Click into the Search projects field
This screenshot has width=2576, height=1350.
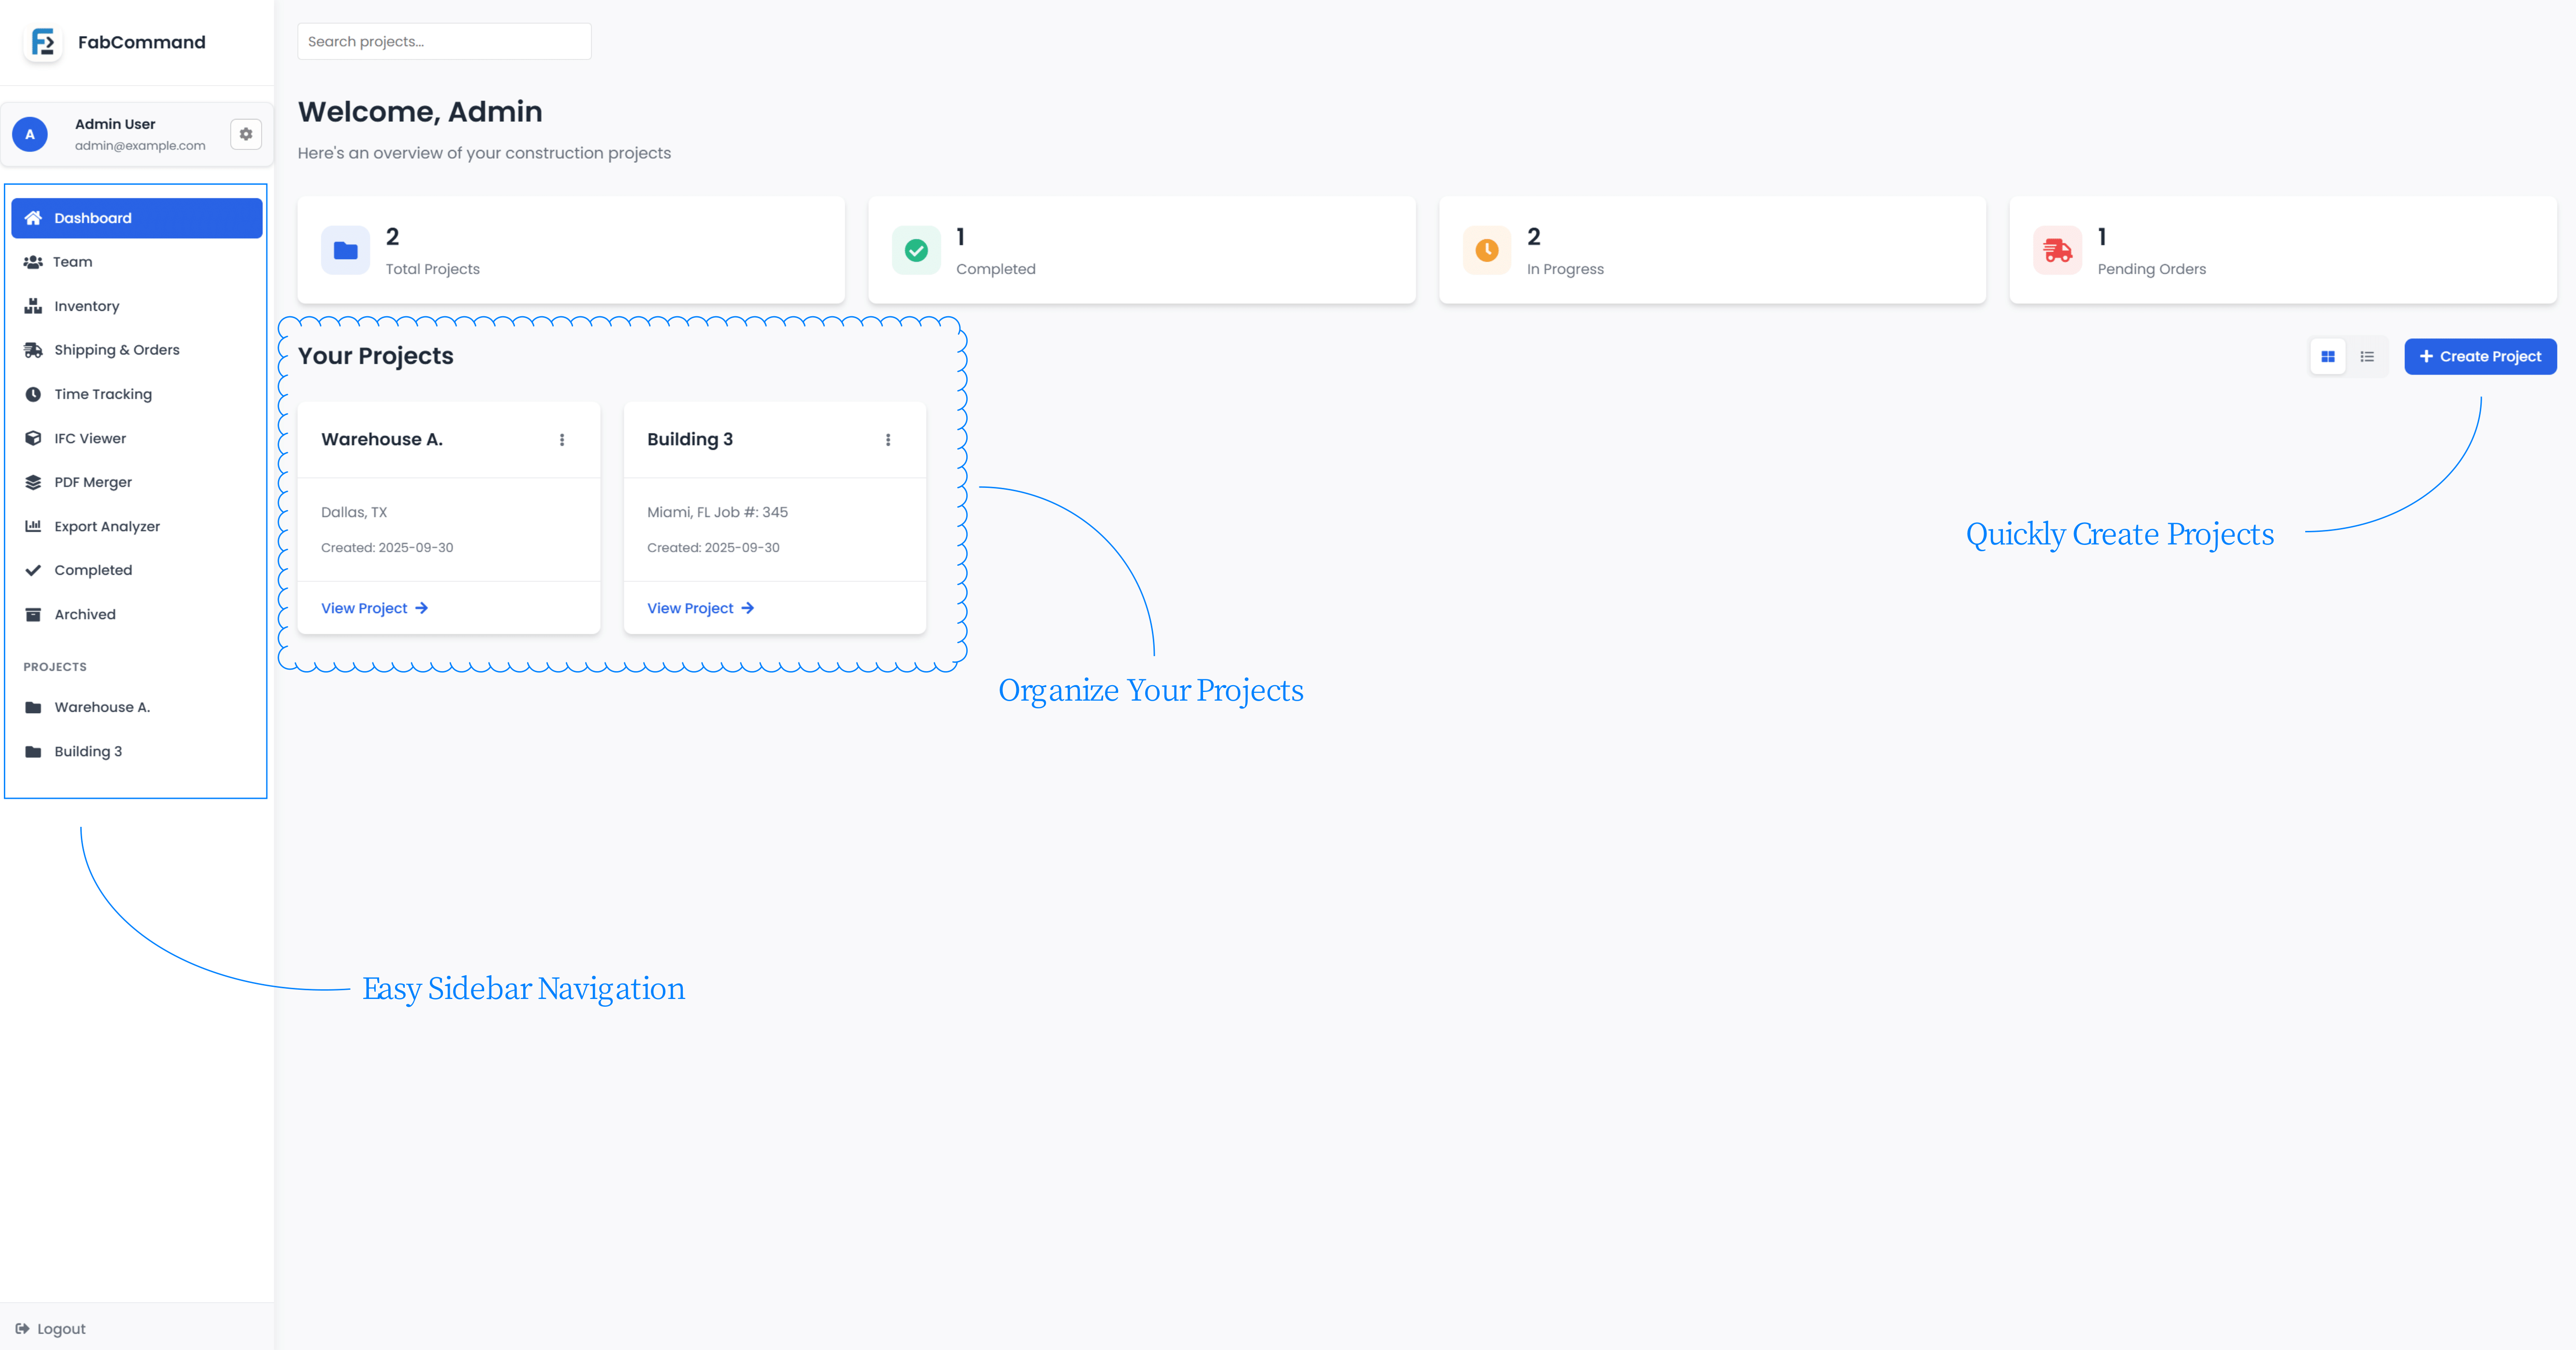[444, 42]
